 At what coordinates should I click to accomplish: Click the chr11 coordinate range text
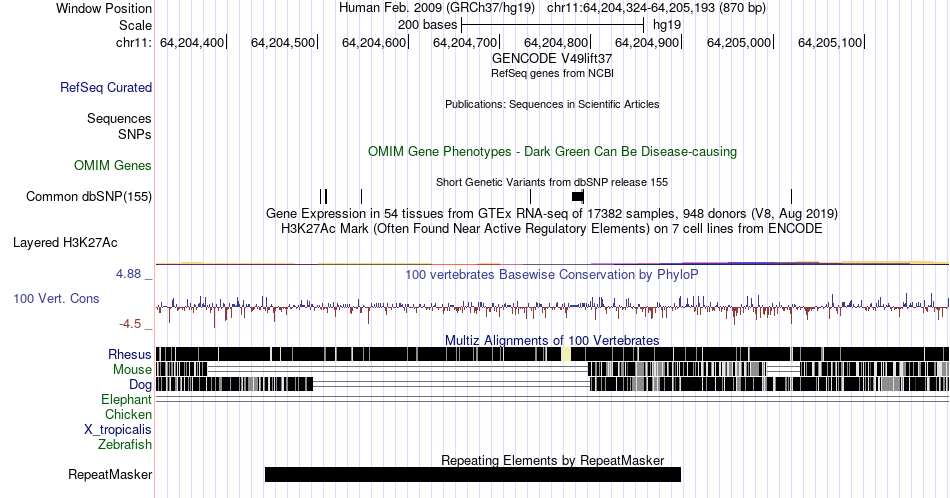tap(656, 8)
